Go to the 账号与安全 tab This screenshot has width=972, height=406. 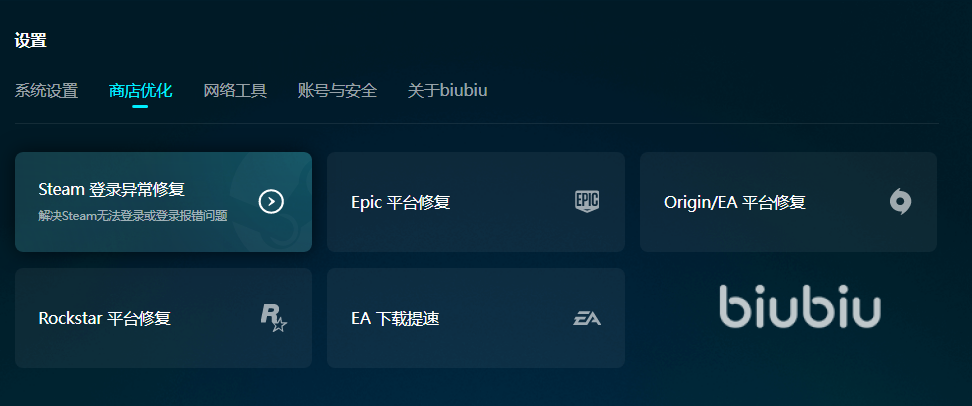pyautogui.click(x=337, y=91)
